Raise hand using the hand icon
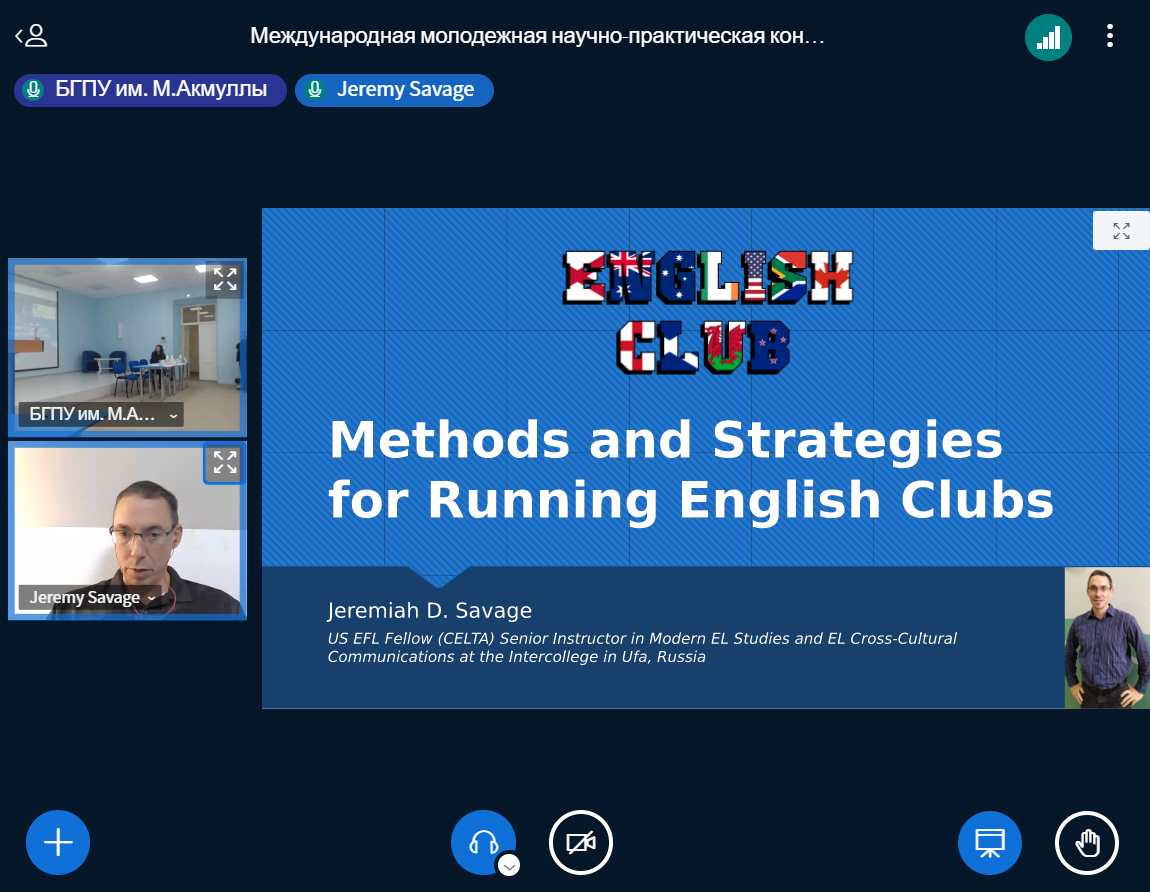The image size is (1150, 892). 1087,843
